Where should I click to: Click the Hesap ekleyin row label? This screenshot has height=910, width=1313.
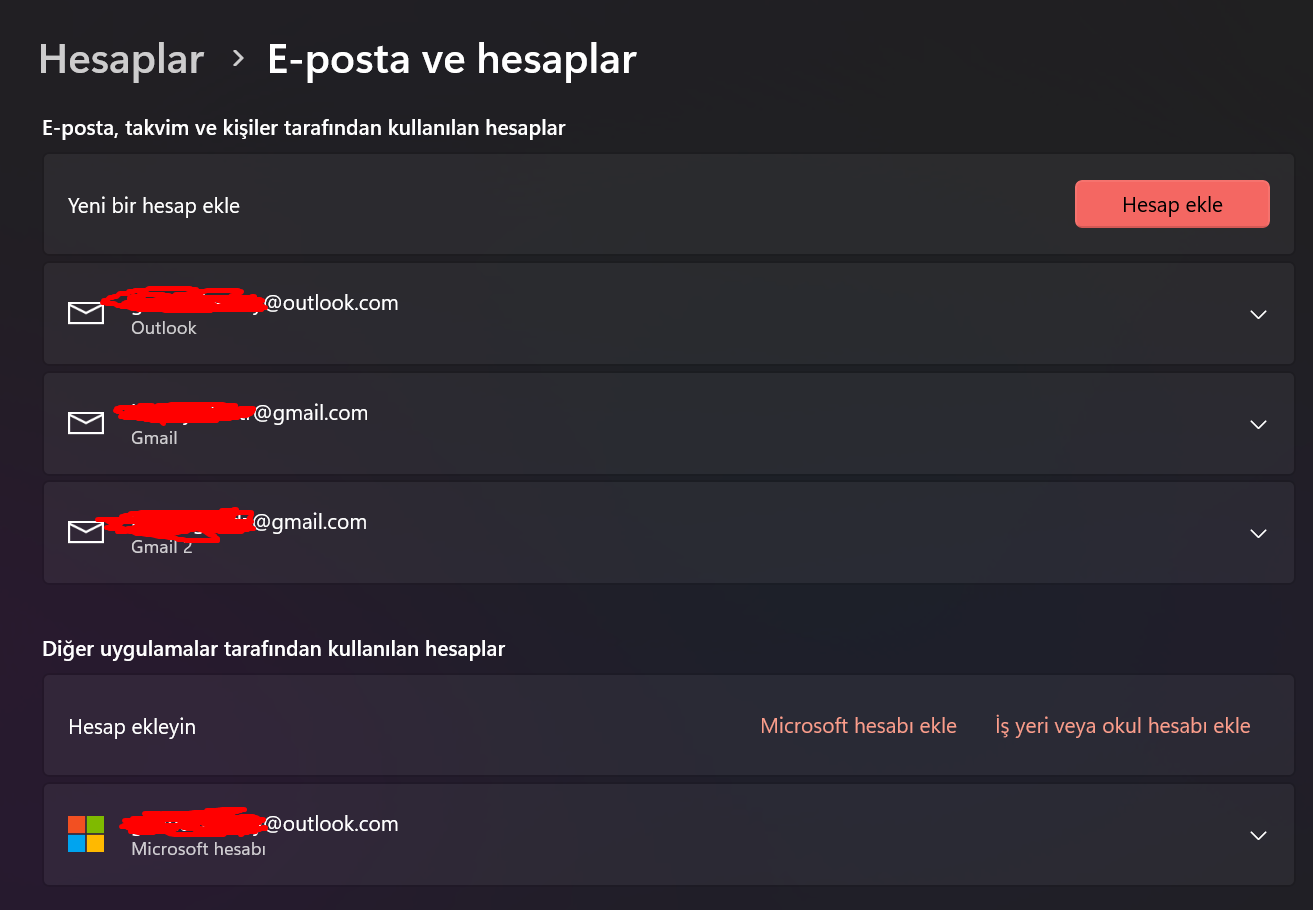(x=132, y=727)
